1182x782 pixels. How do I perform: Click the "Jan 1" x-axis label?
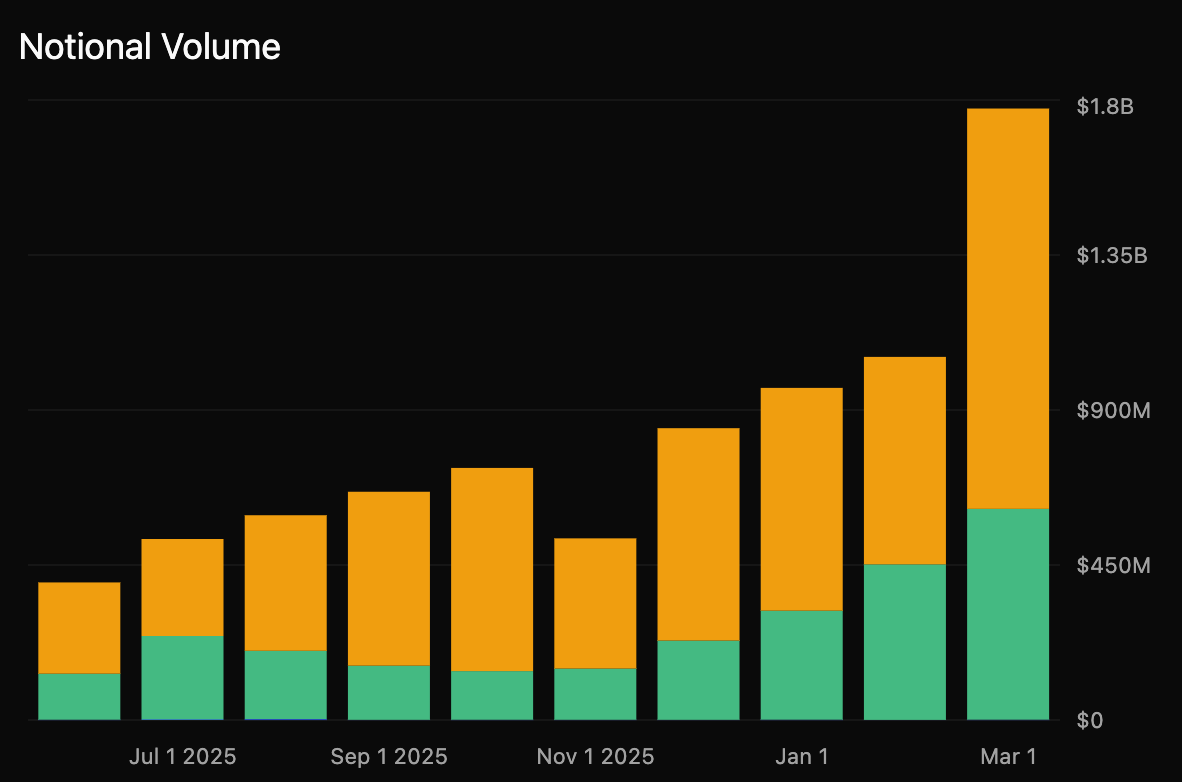point(801,755)
